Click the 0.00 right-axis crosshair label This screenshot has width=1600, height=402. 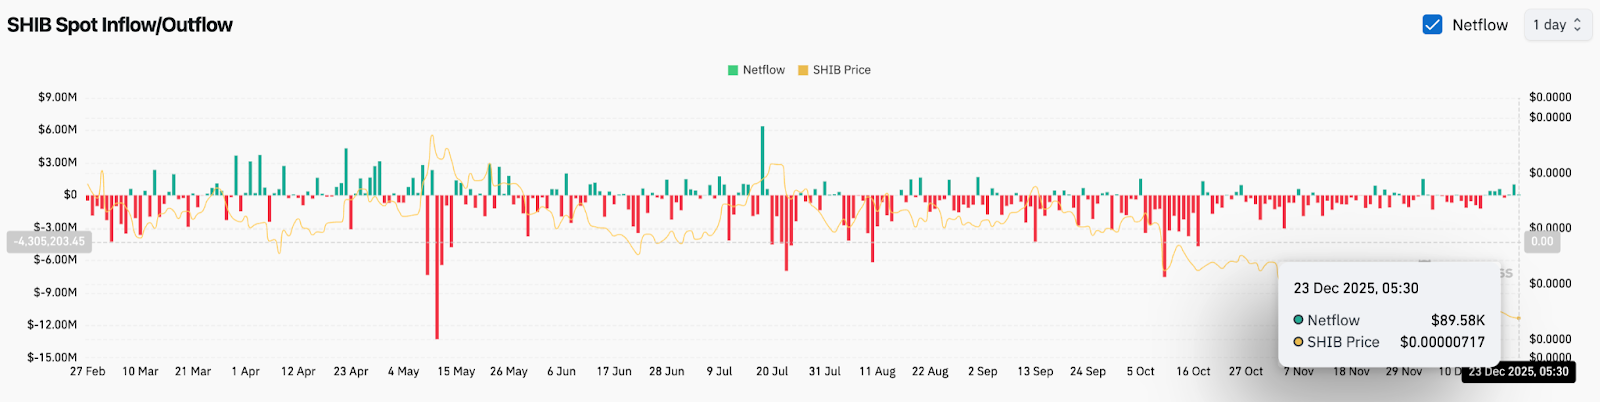click(x=1542, y=242)
